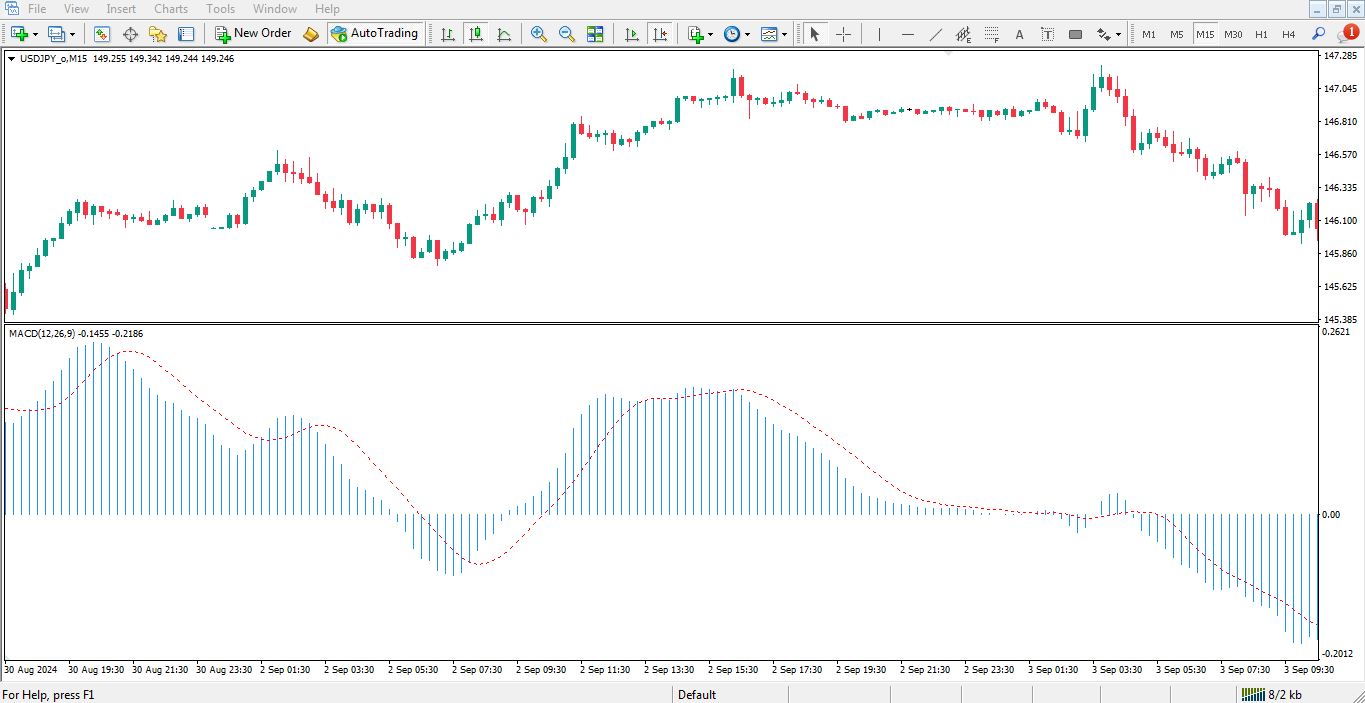This screenshot has height=703, width=1365.
Task: Open the Market Watch panel icon
Action: point(102,34)
